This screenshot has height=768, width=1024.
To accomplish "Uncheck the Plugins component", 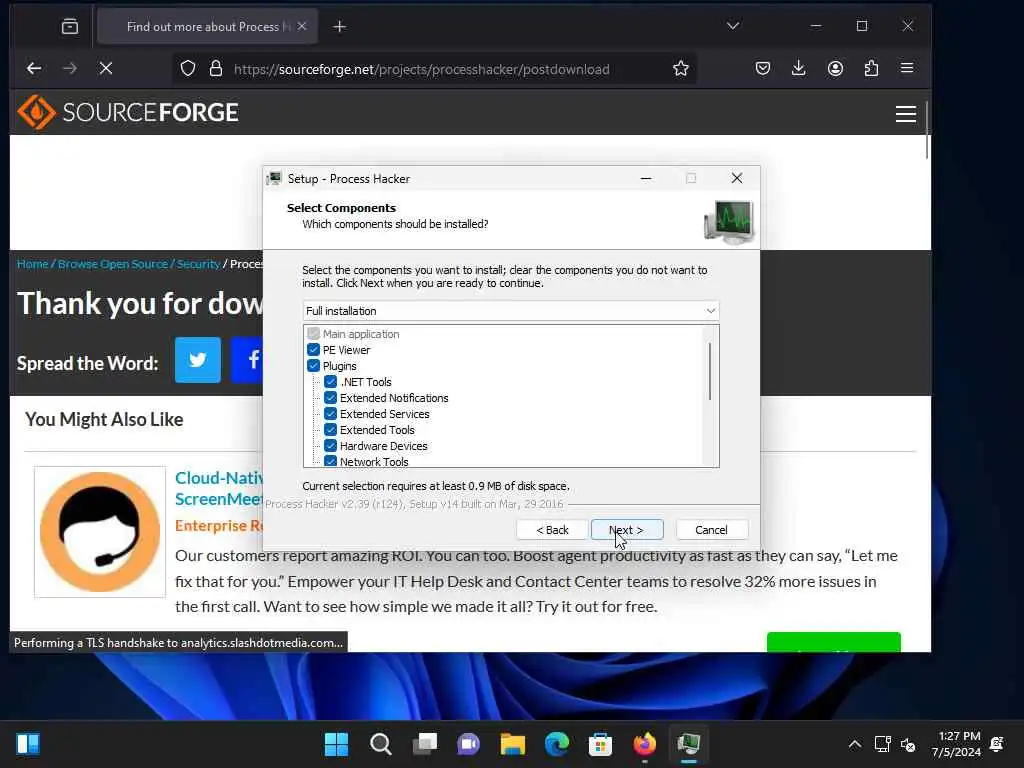I will point(313,366).
